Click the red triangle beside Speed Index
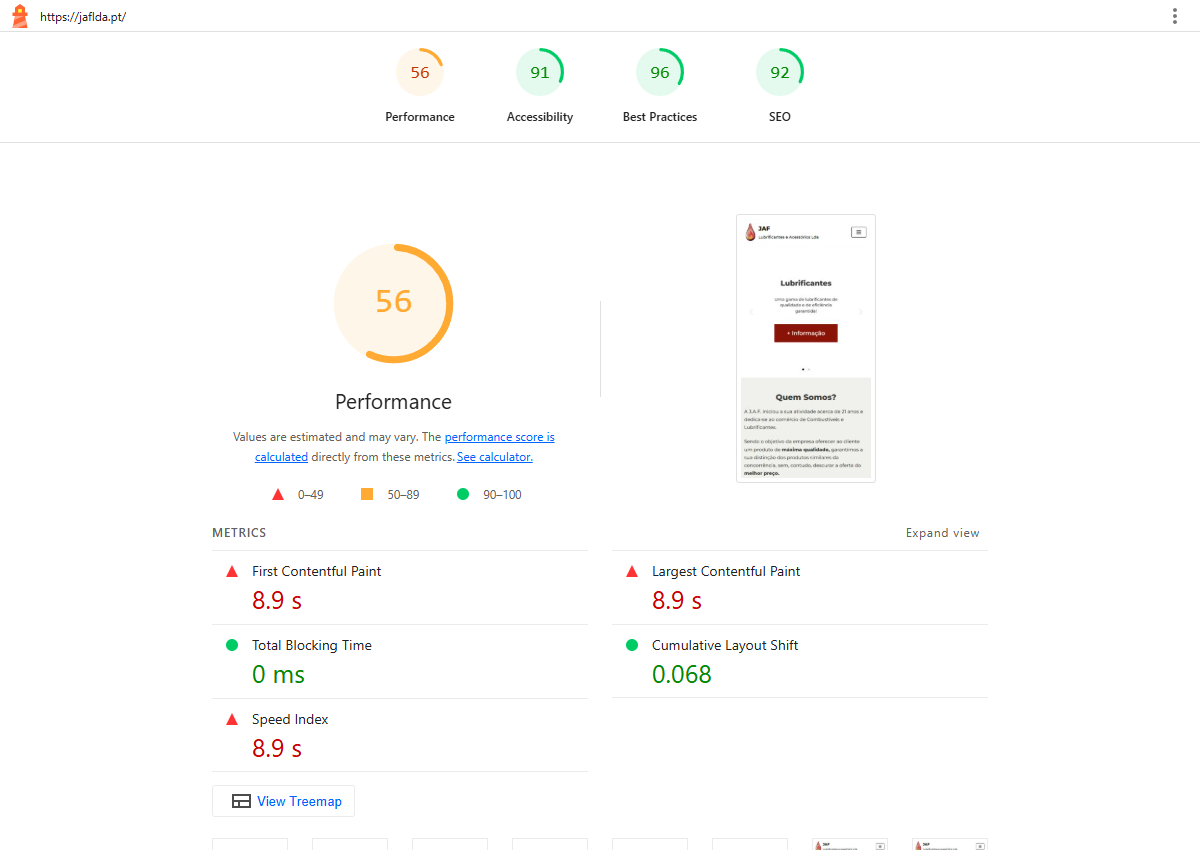The height and width of the screenshot is (850, 1200). click(232, 719)
